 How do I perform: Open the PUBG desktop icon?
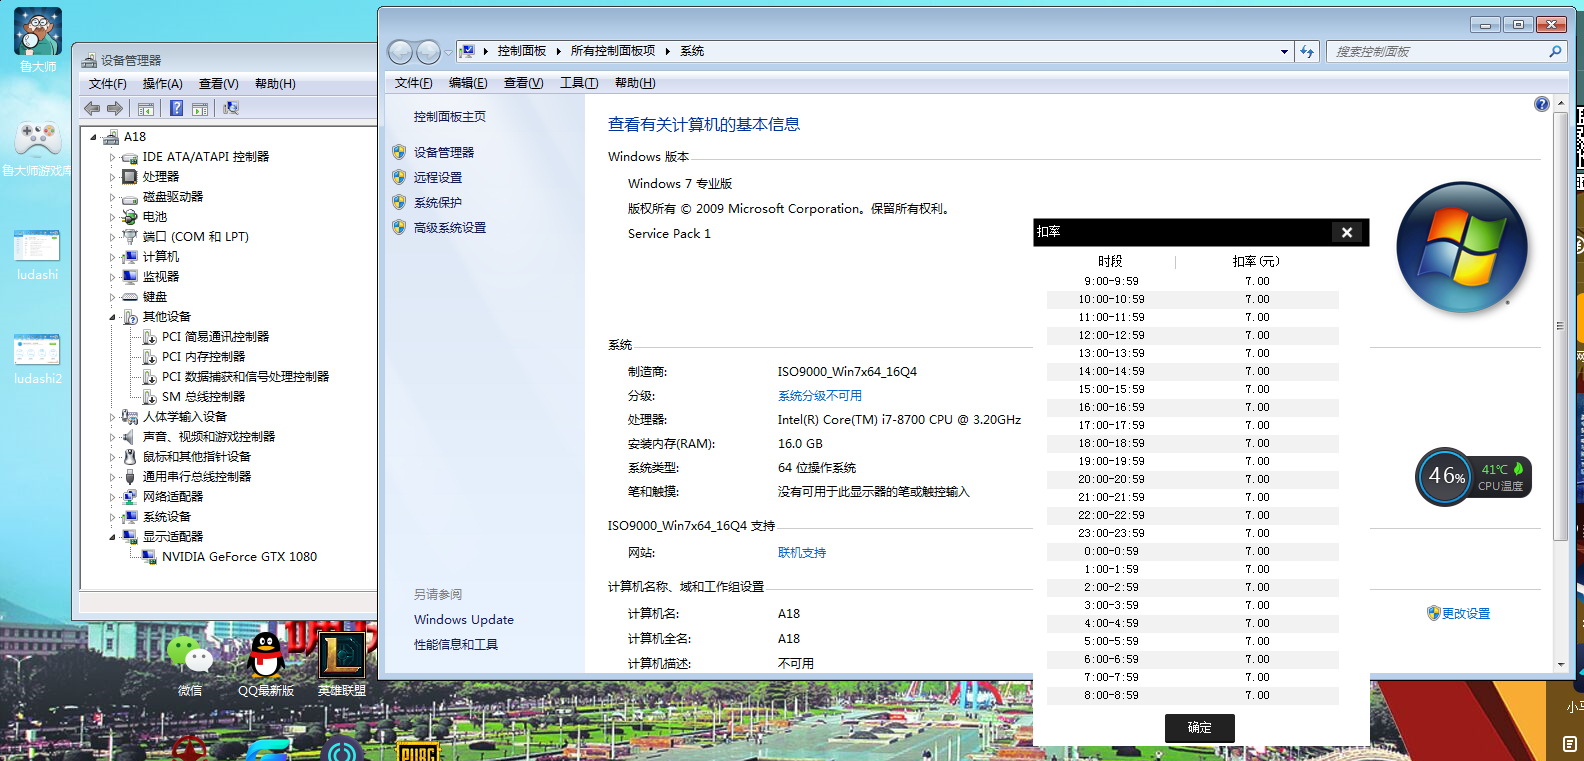[x=418, y=752]
